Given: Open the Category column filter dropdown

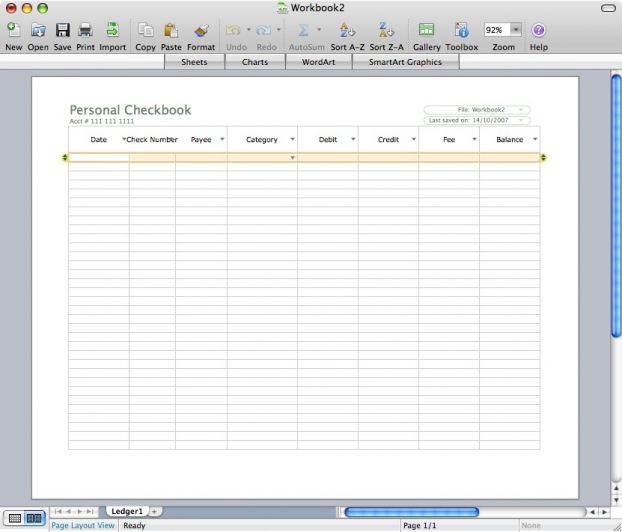Looking at the screenshot, I should pyautogui.click(x=293, y=140).
